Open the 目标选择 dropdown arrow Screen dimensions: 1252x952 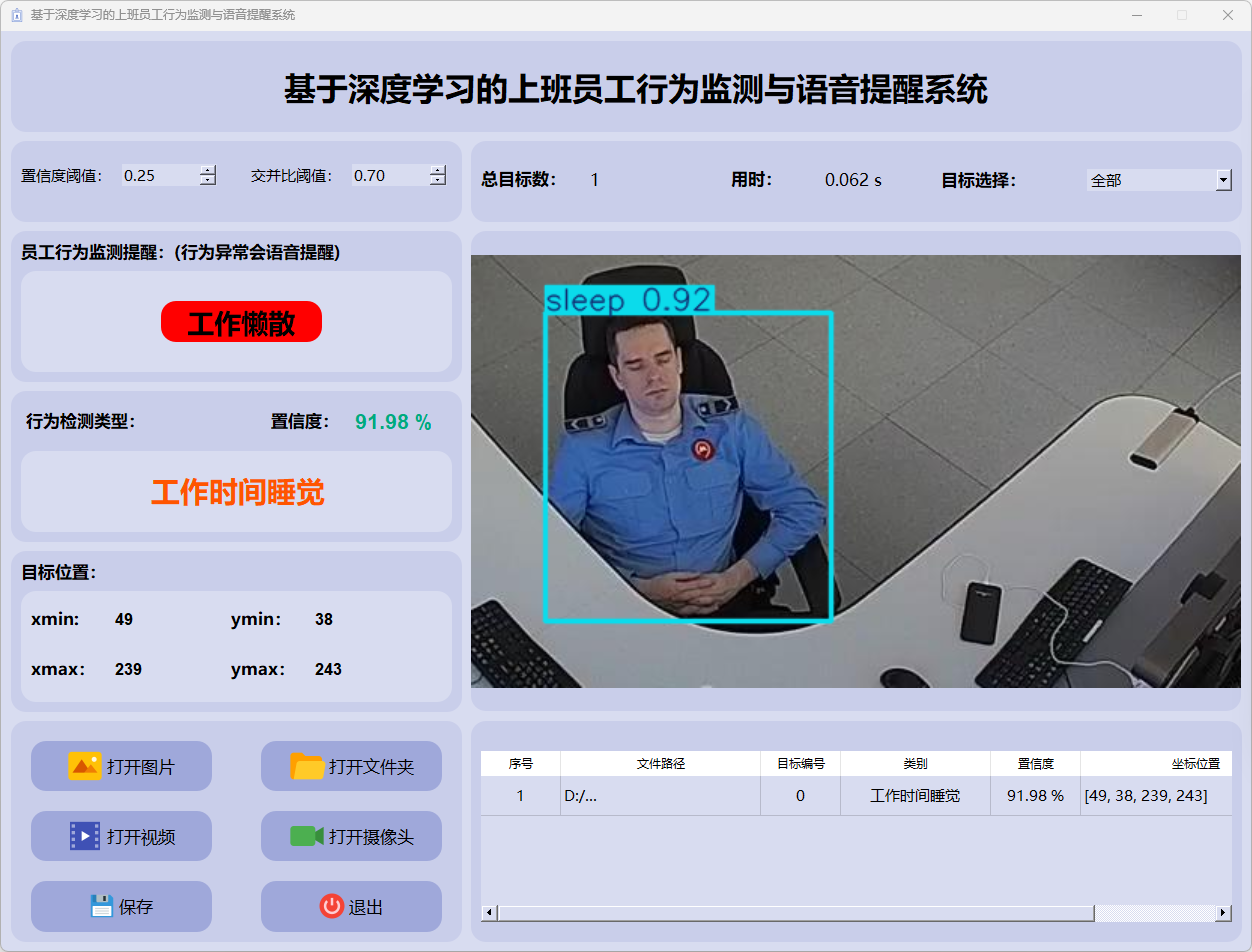point(1223,180)
